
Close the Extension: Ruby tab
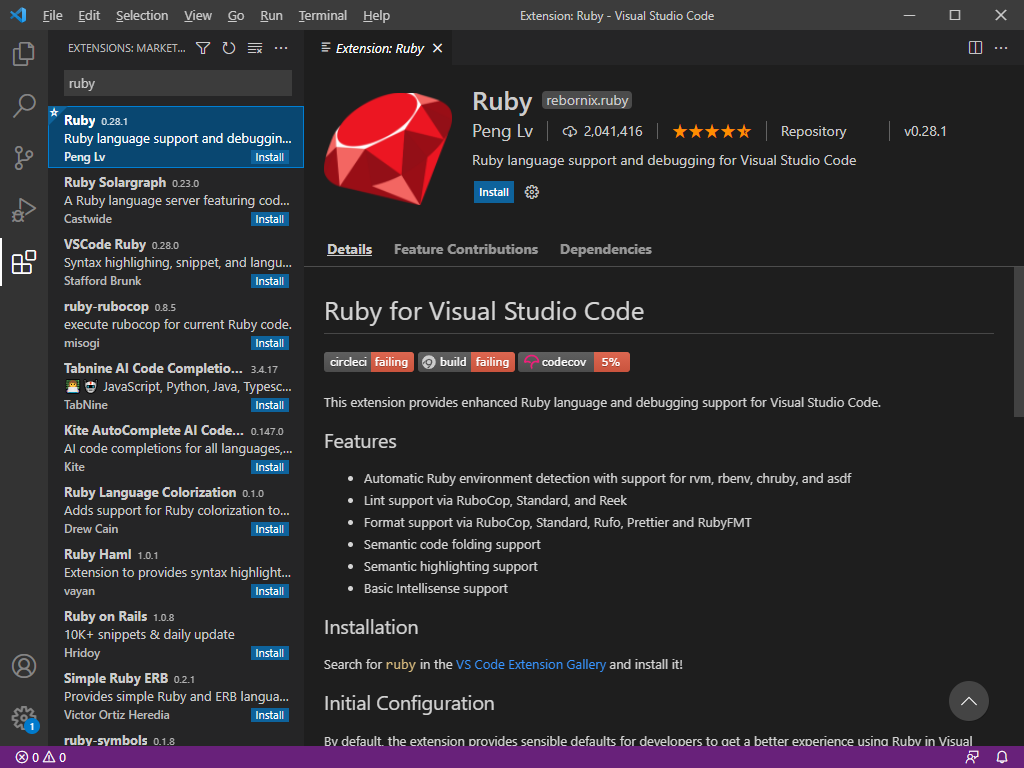click(x=438, y=48)
